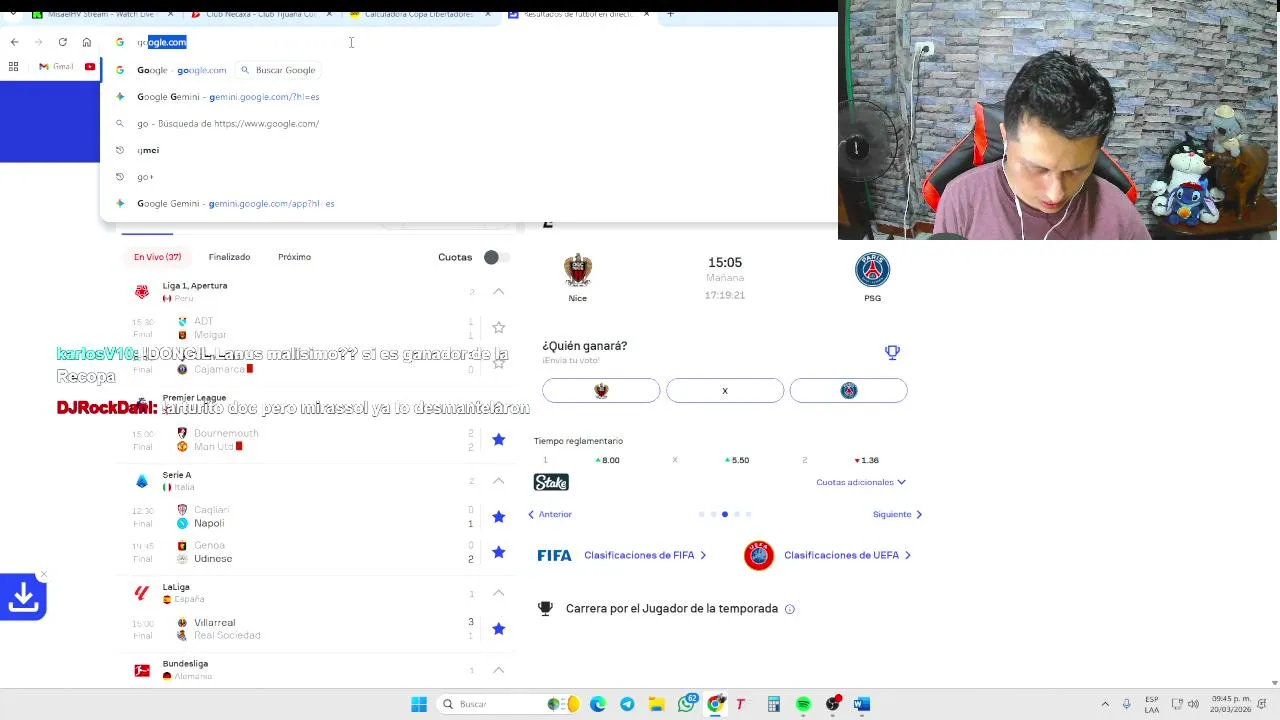Open the YouTube bookmark icon
Viewport: 1280px width, 720px height.
click(x=90, y=67)
